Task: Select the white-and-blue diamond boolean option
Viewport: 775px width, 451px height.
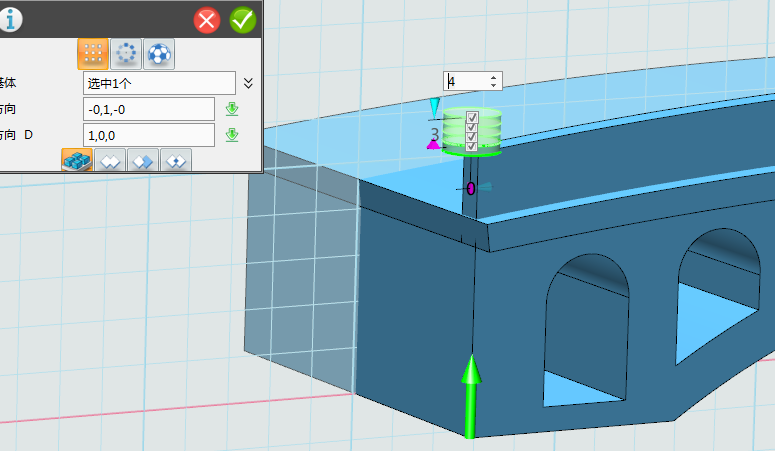Action: (143, 160)
